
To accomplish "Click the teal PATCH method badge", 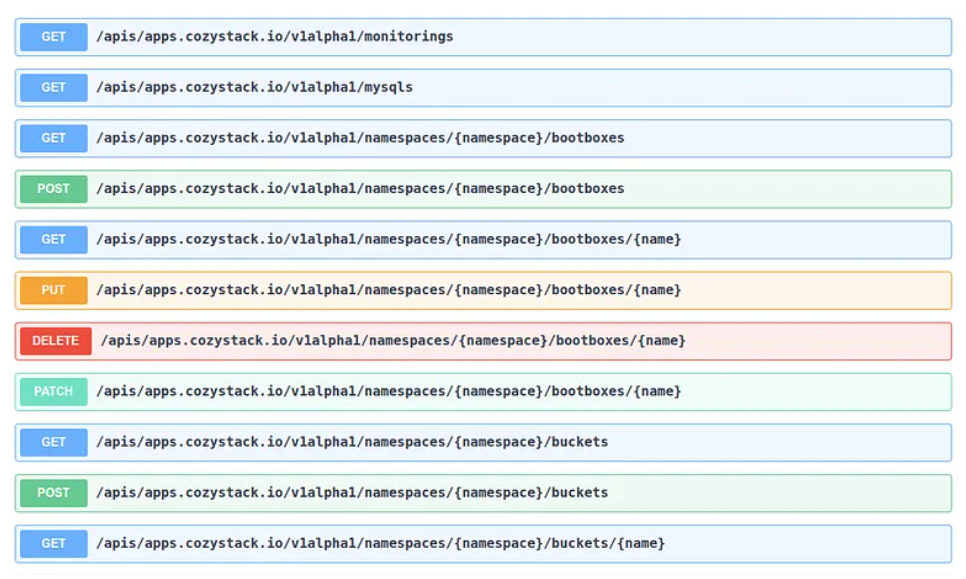I will pyautogui.click(x=53, y=392).
